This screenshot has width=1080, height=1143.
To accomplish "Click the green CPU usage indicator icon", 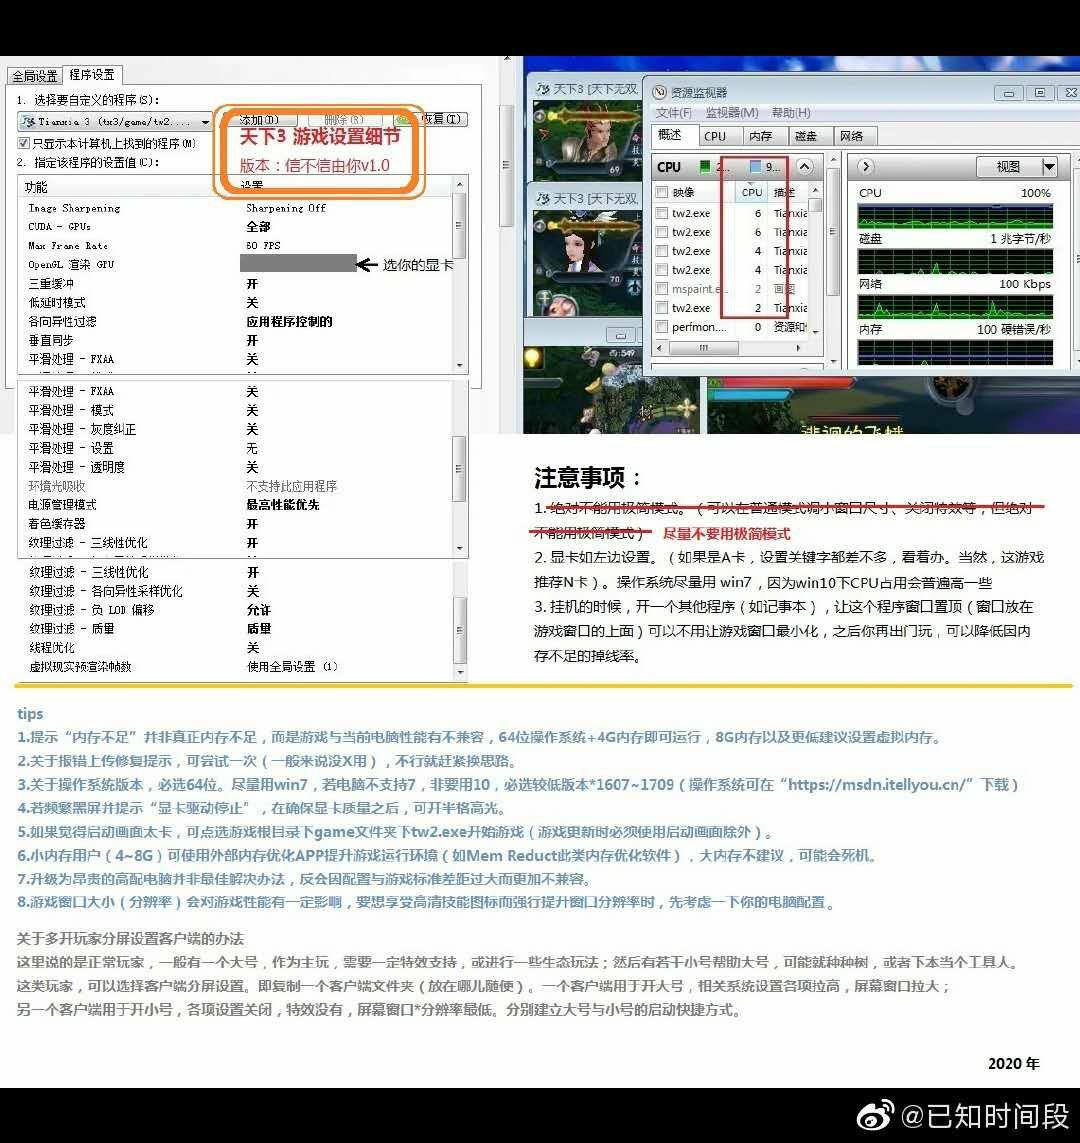I will (x=705, y=166).
